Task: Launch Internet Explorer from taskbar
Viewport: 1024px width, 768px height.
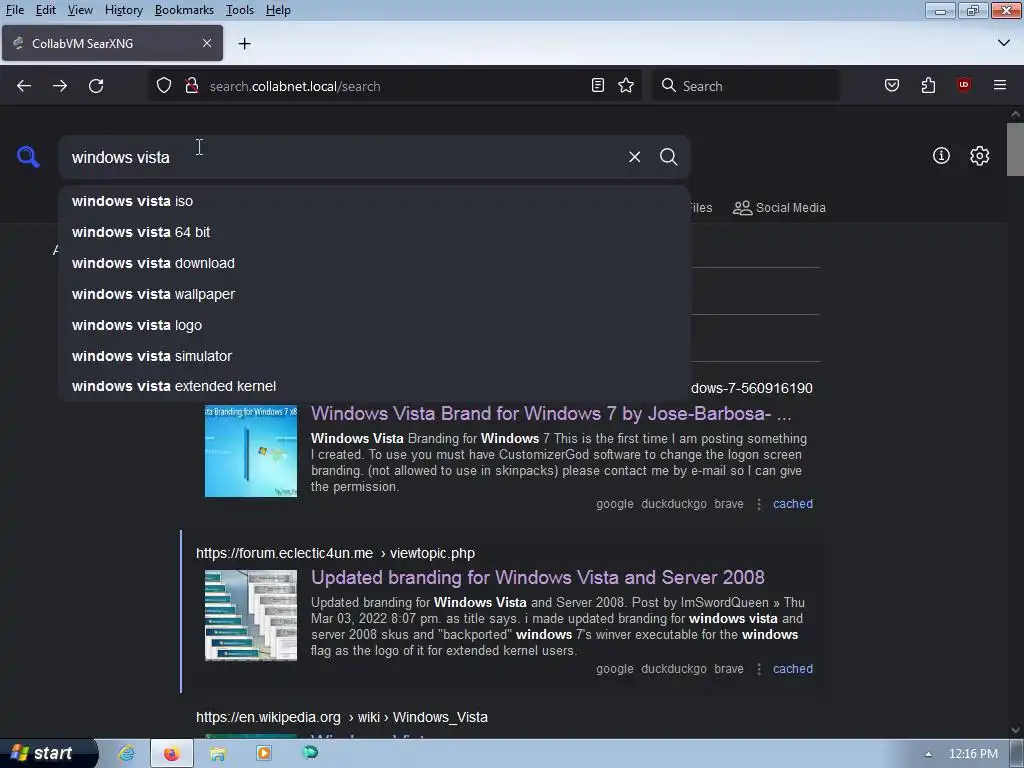Action: [x=126, y=753]
